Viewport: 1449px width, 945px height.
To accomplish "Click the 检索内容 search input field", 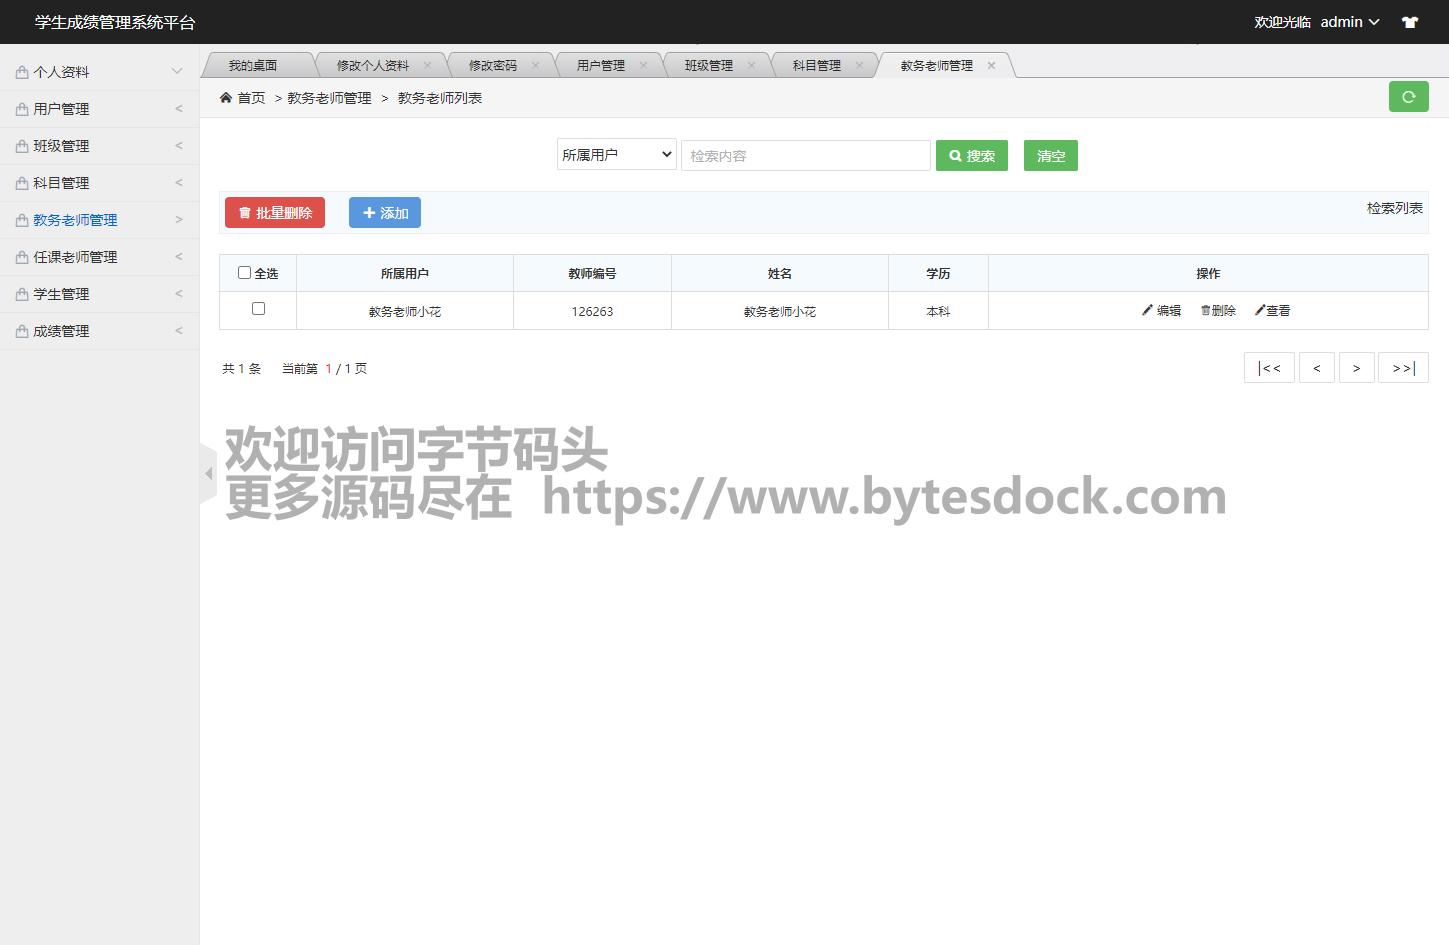I will tap(805, 156).
